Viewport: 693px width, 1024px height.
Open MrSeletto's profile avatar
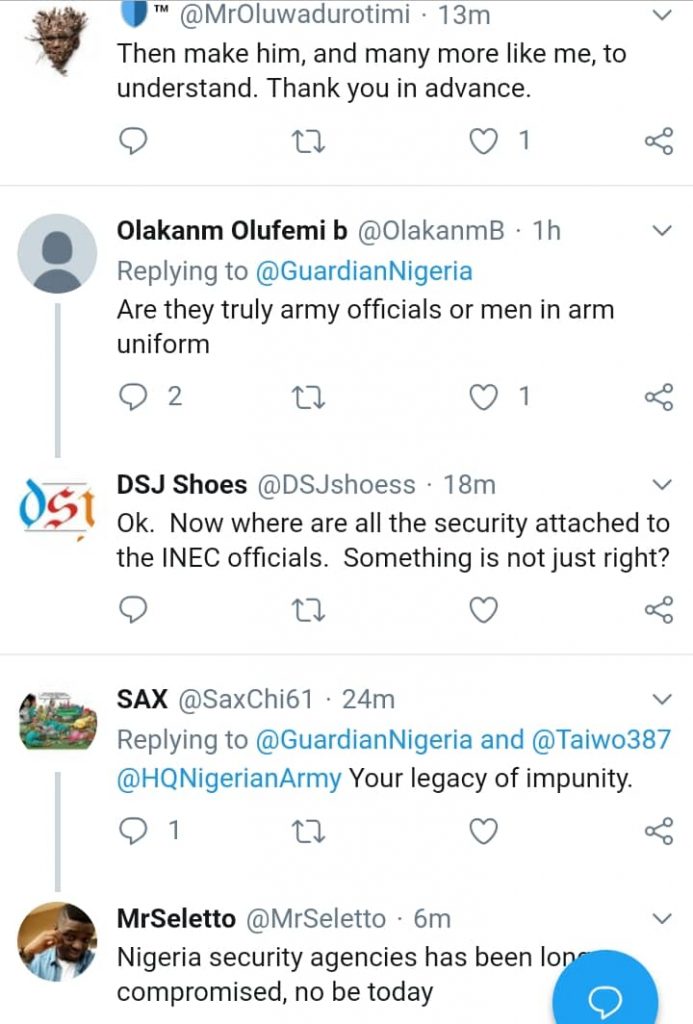57,940
